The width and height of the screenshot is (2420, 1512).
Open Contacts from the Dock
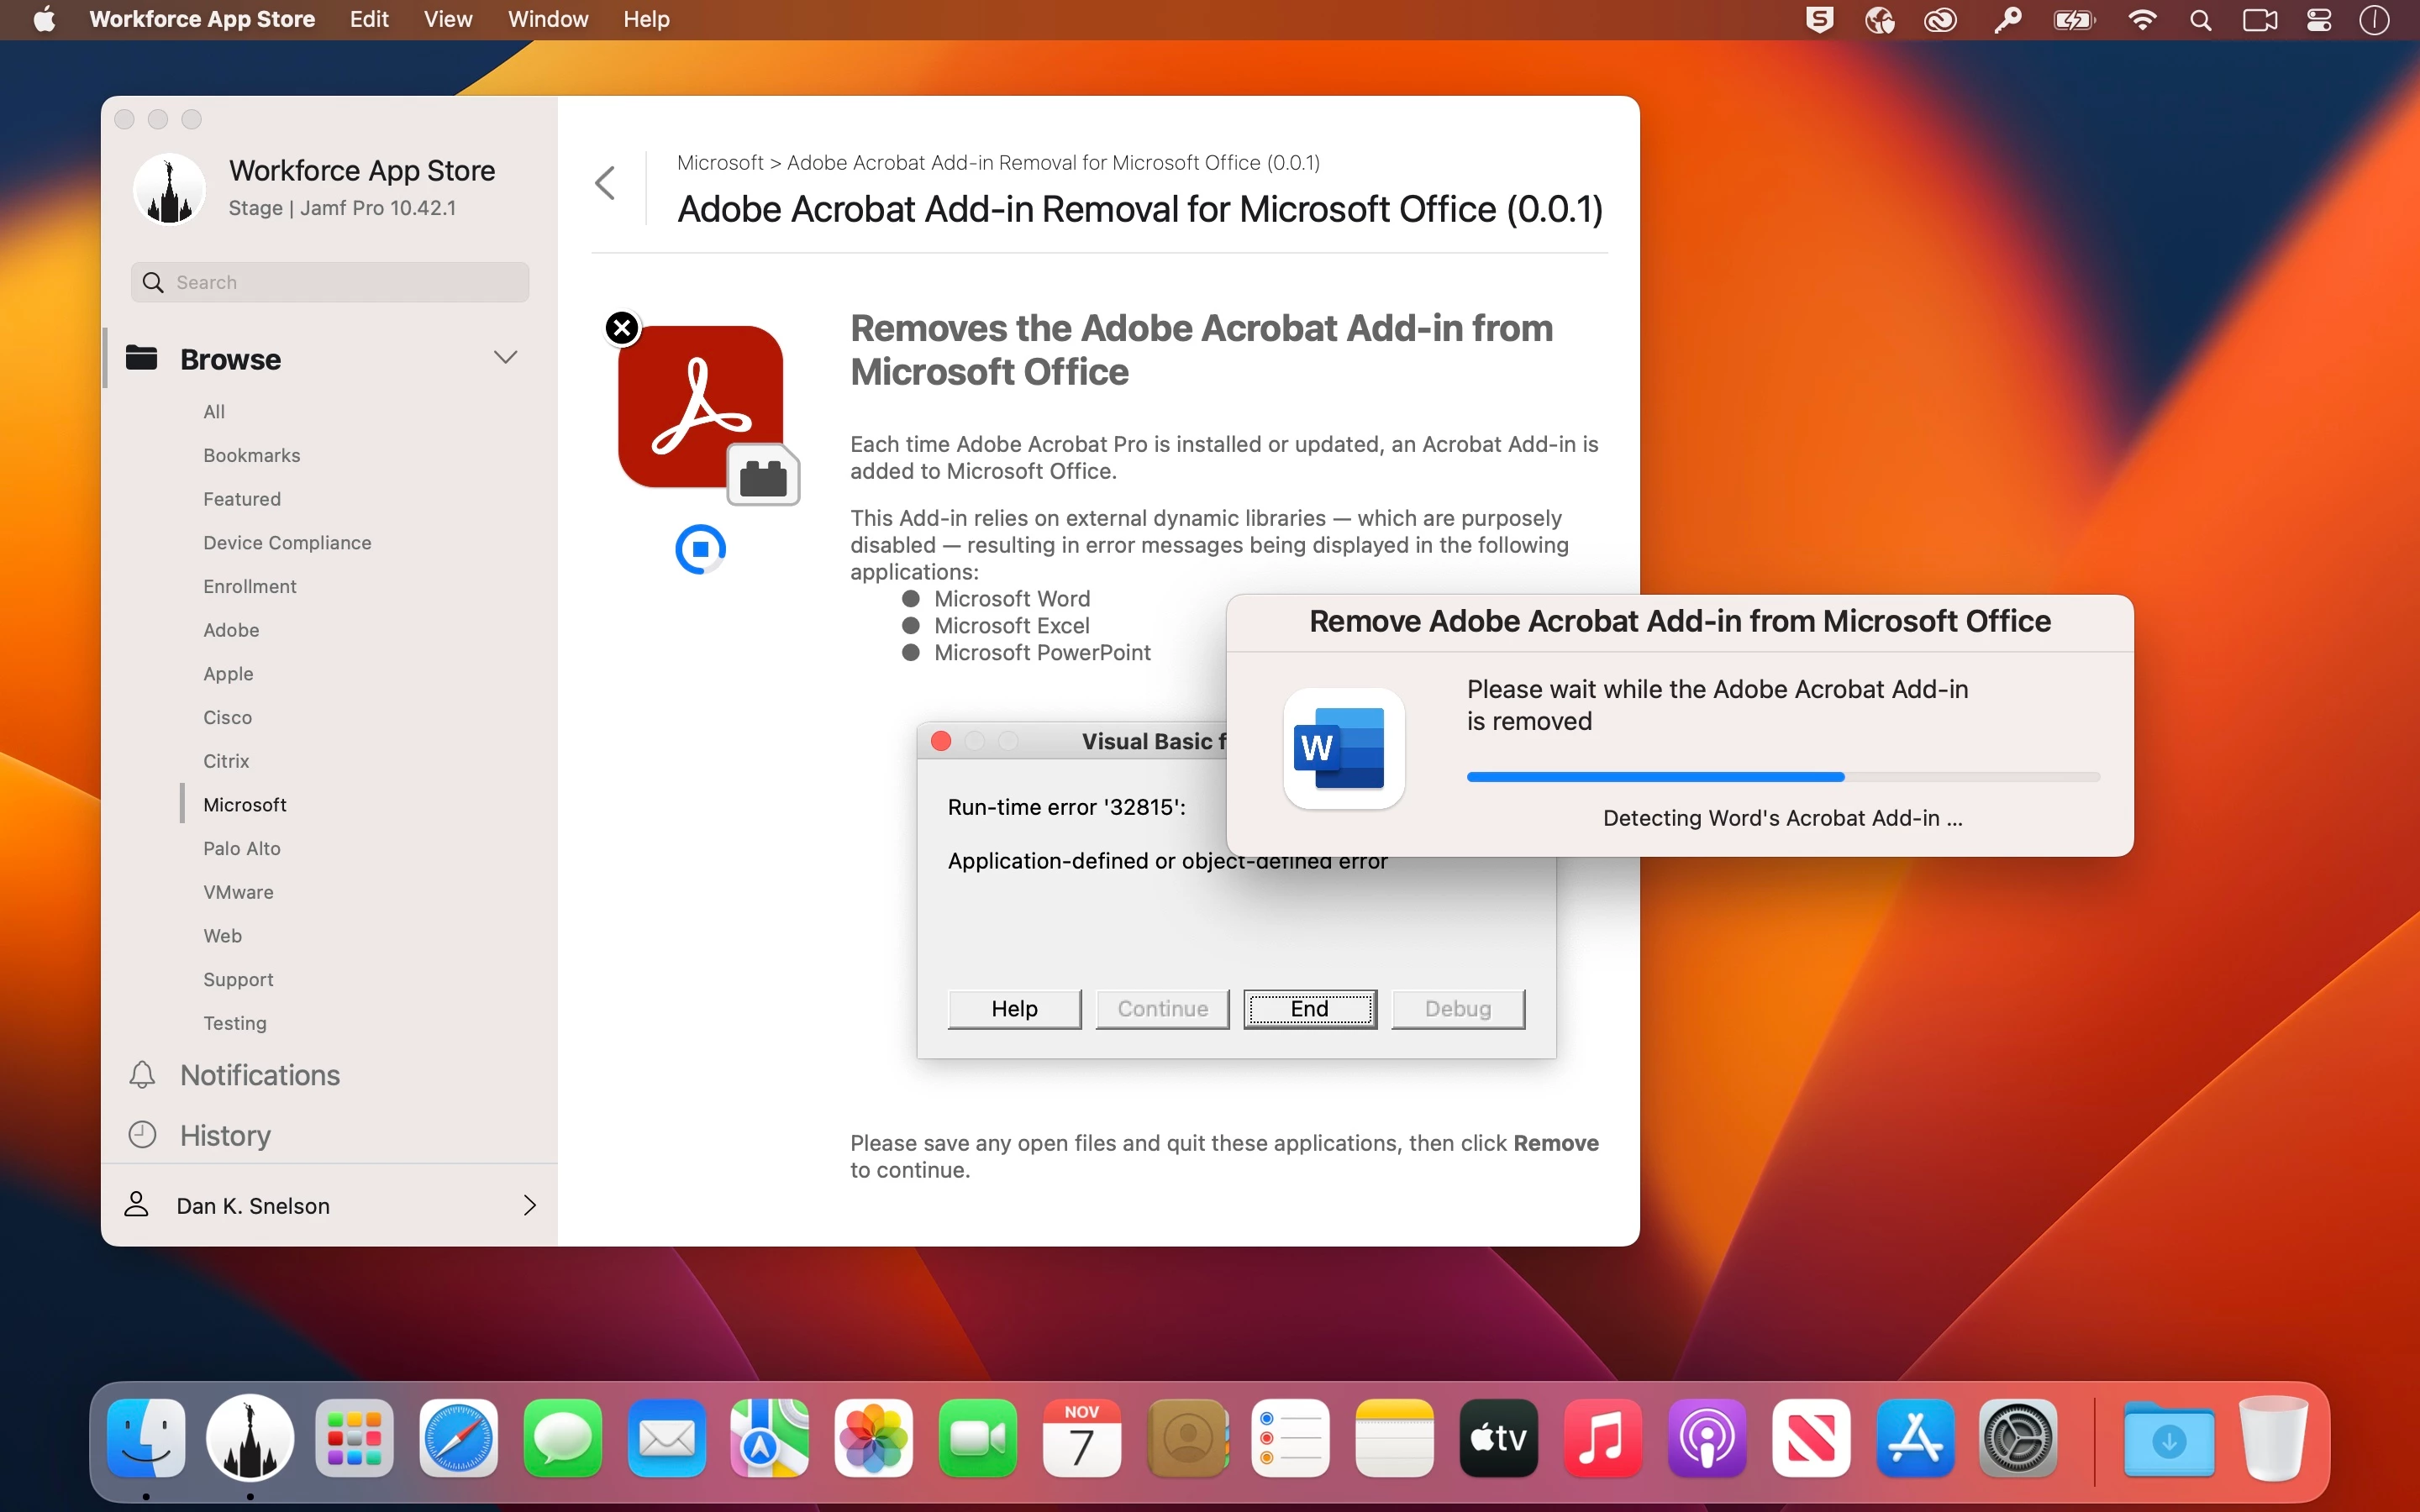pos(1187,1439)
